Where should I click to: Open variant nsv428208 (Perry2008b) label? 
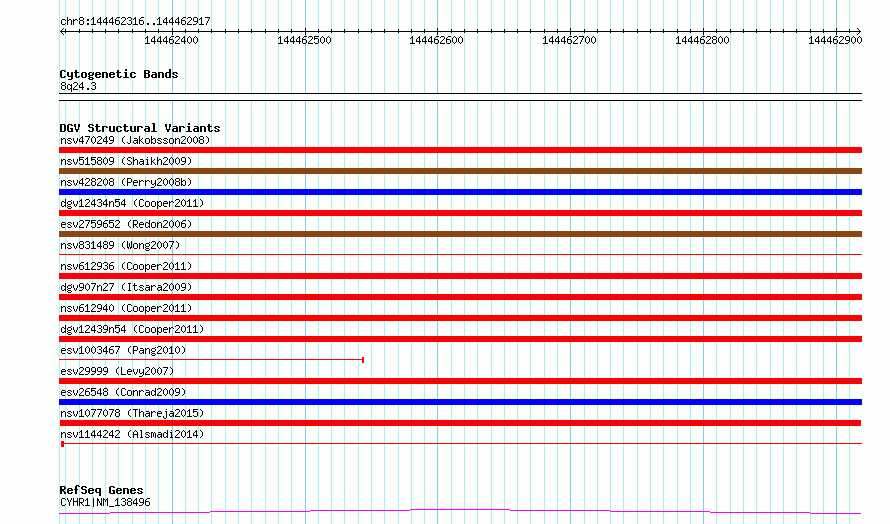coord(126,182)
